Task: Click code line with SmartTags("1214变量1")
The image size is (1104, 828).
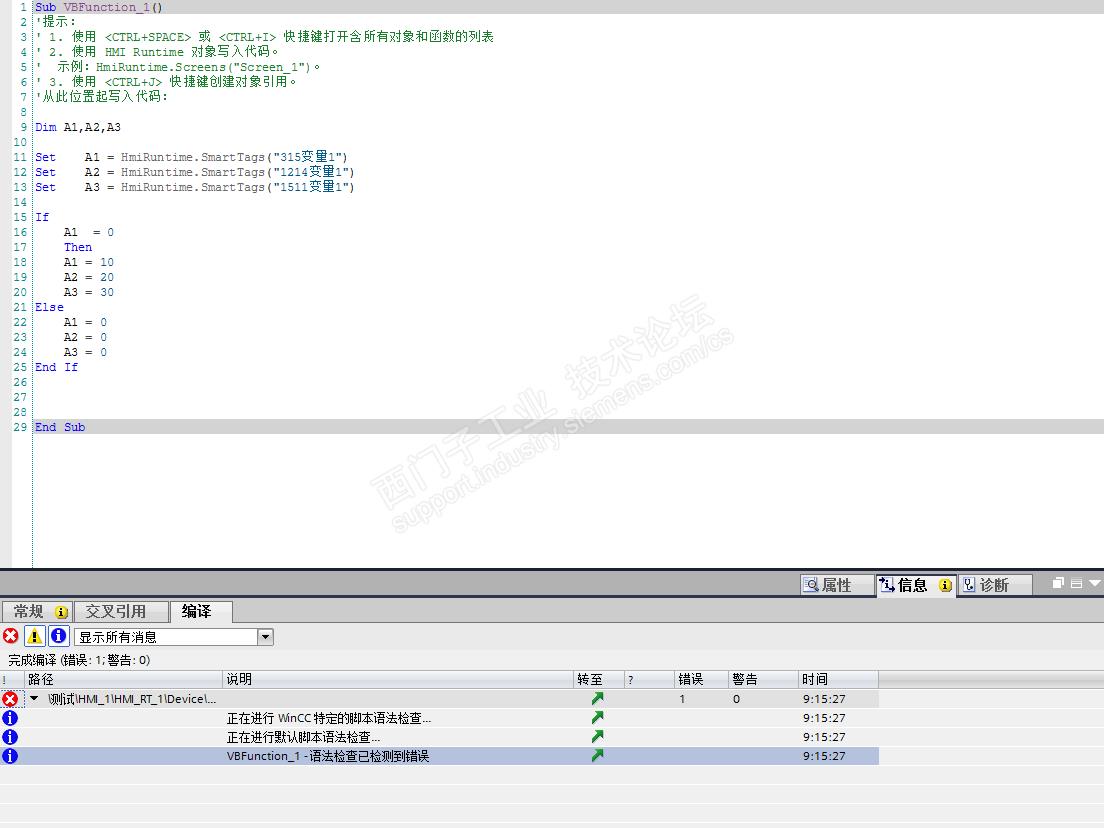Action: click(x=195, y=172)
